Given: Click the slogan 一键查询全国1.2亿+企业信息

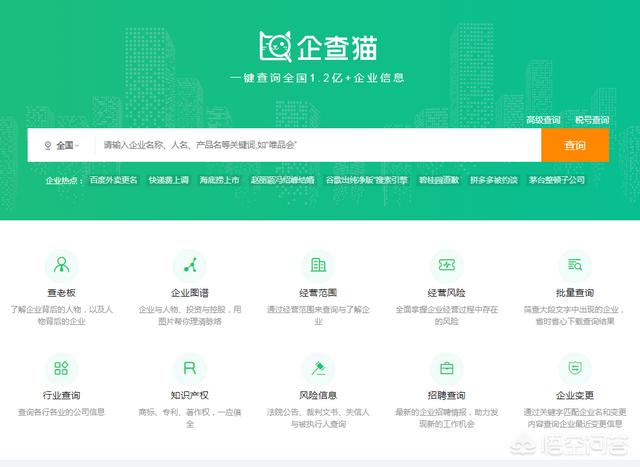Looking at the screenshot, I should pos(317,78).
